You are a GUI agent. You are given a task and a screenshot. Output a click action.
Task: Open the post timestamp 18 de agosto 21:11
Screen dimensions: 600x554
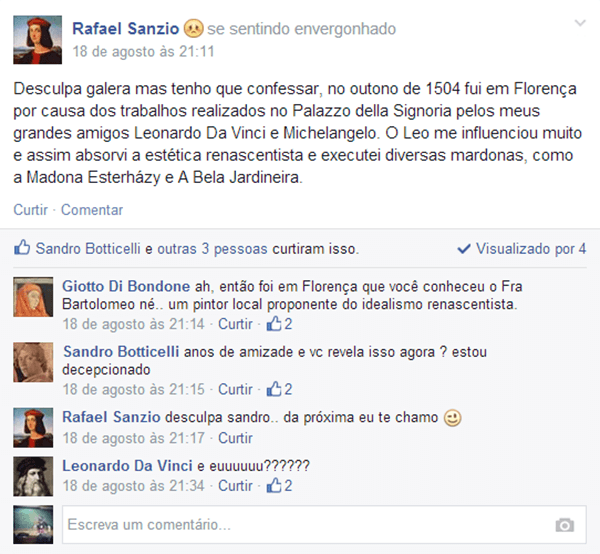click(x=143, y=51)
